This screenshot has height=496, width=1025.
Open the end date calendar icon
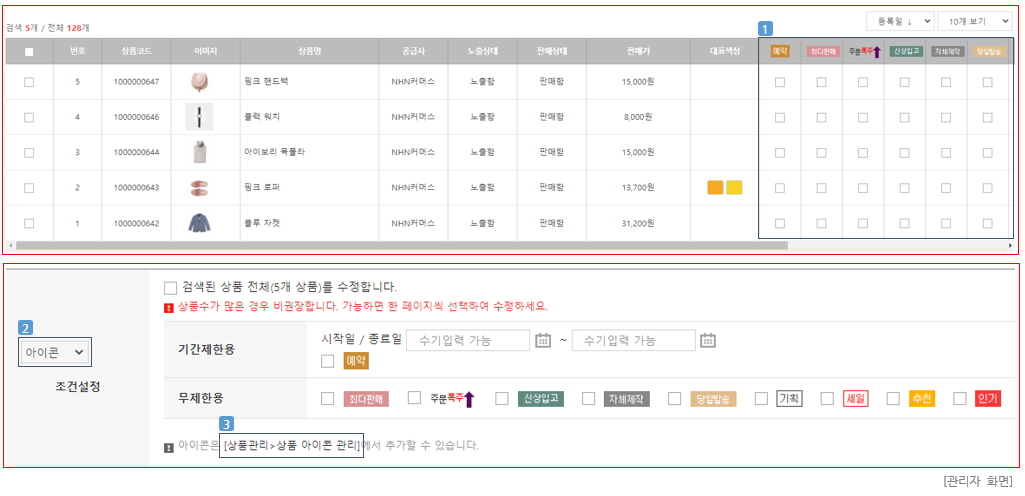[x=708, y=340]
